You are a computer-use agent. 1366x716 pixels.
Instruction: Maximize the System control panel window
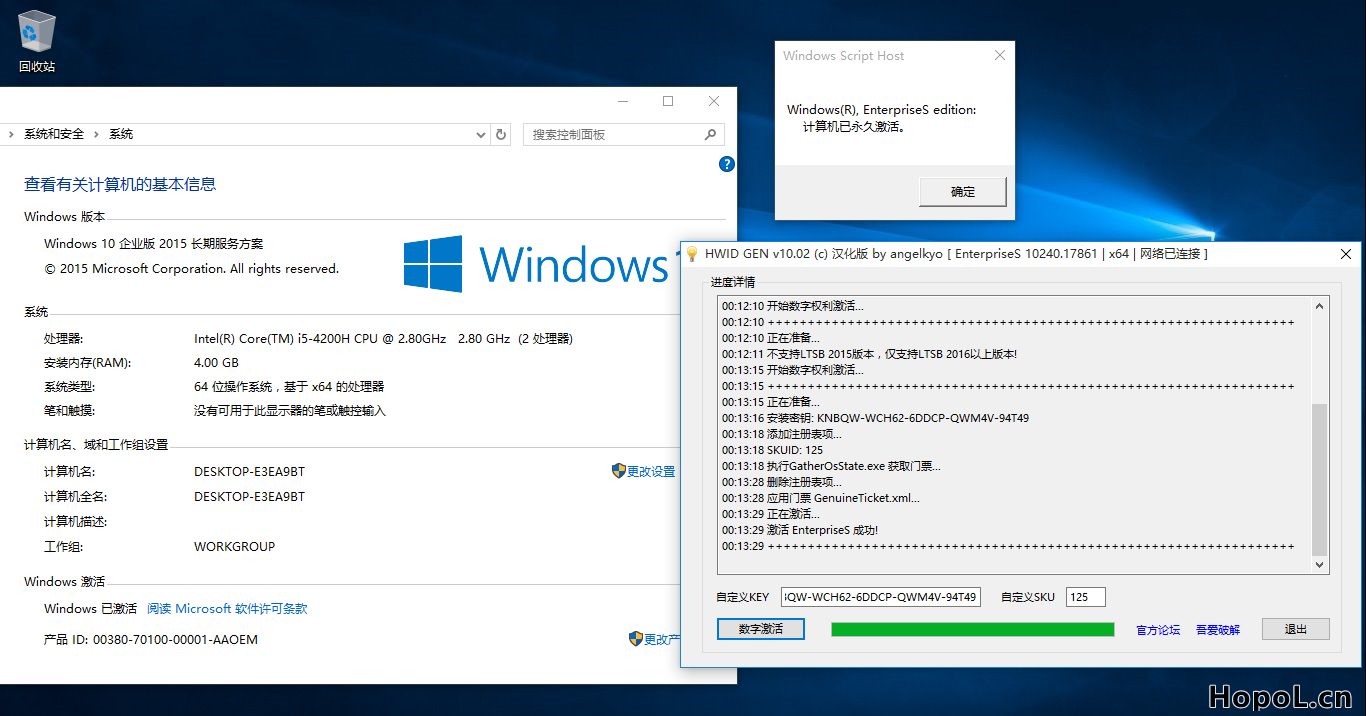(x=668, y=101)
